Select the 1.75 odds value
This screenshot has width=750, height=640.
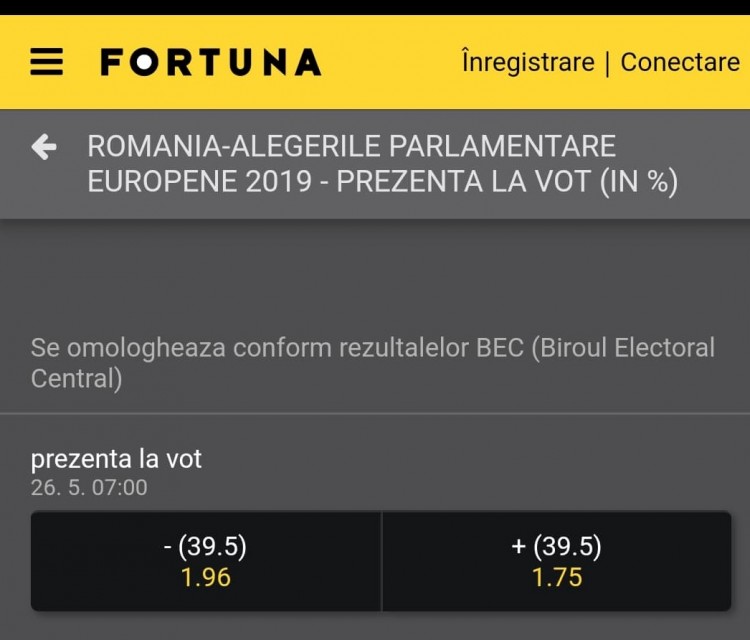pyautogui.click(x=556, y=578)
